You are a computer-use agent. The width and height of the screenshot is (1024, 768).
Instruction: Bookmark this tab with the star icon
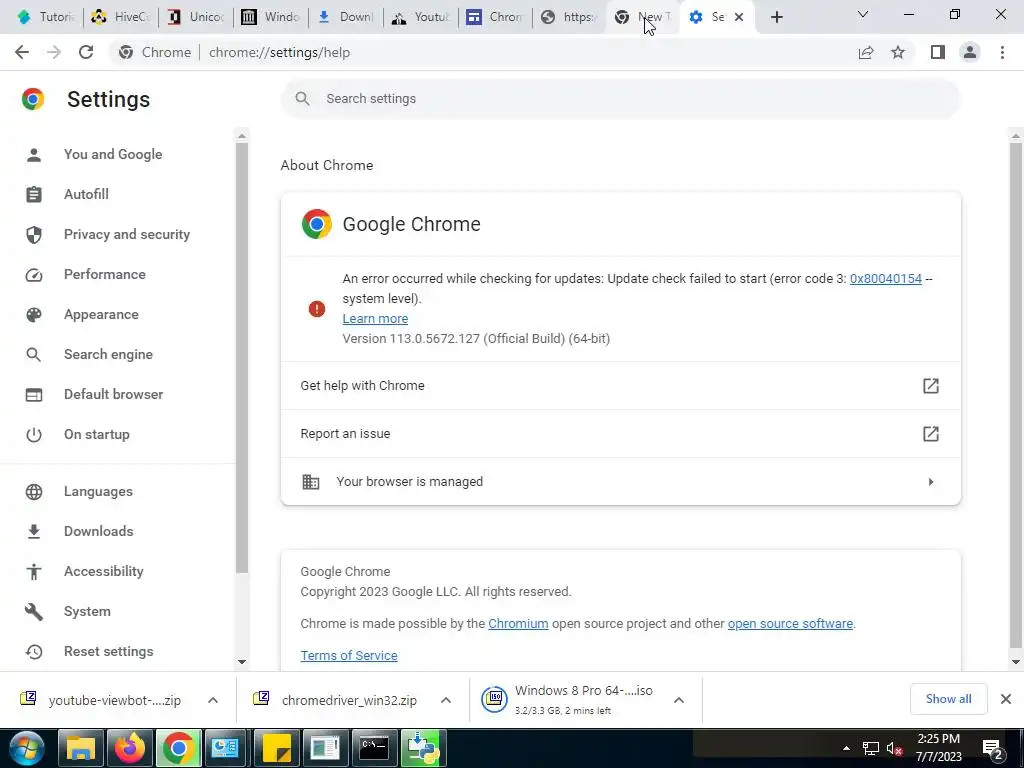pyautogui.click(x=898, y=52)
